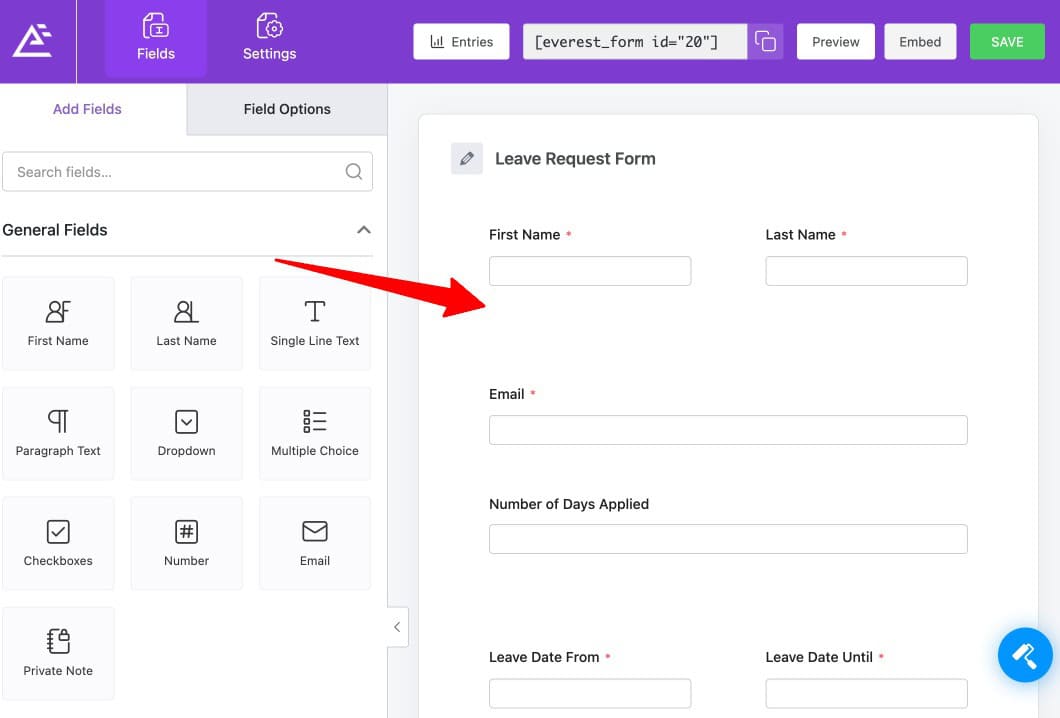Focus the Search fields box
This screenshot has width=1060, height=718.
(187, 172)
